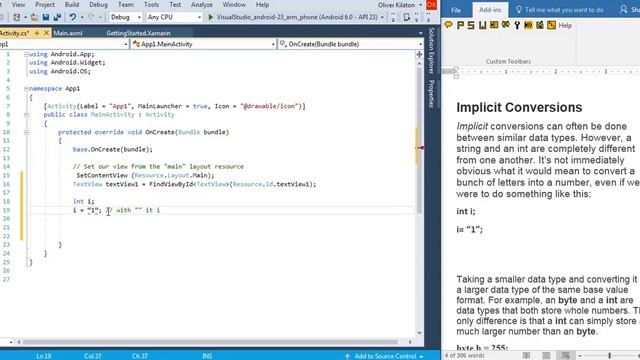Viewport: 640px width, 360px height.
Task: Open the Team menu
Action: (125, 5)
